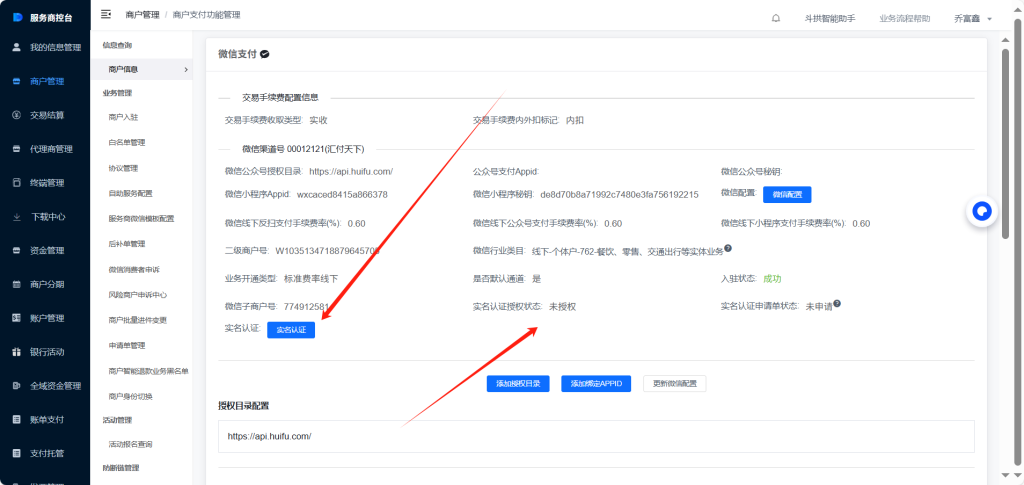Open 服务商微信模板配置 submenu item
Image resolution: width=1024 pixels, height=485 pixels.
[141, 219]
